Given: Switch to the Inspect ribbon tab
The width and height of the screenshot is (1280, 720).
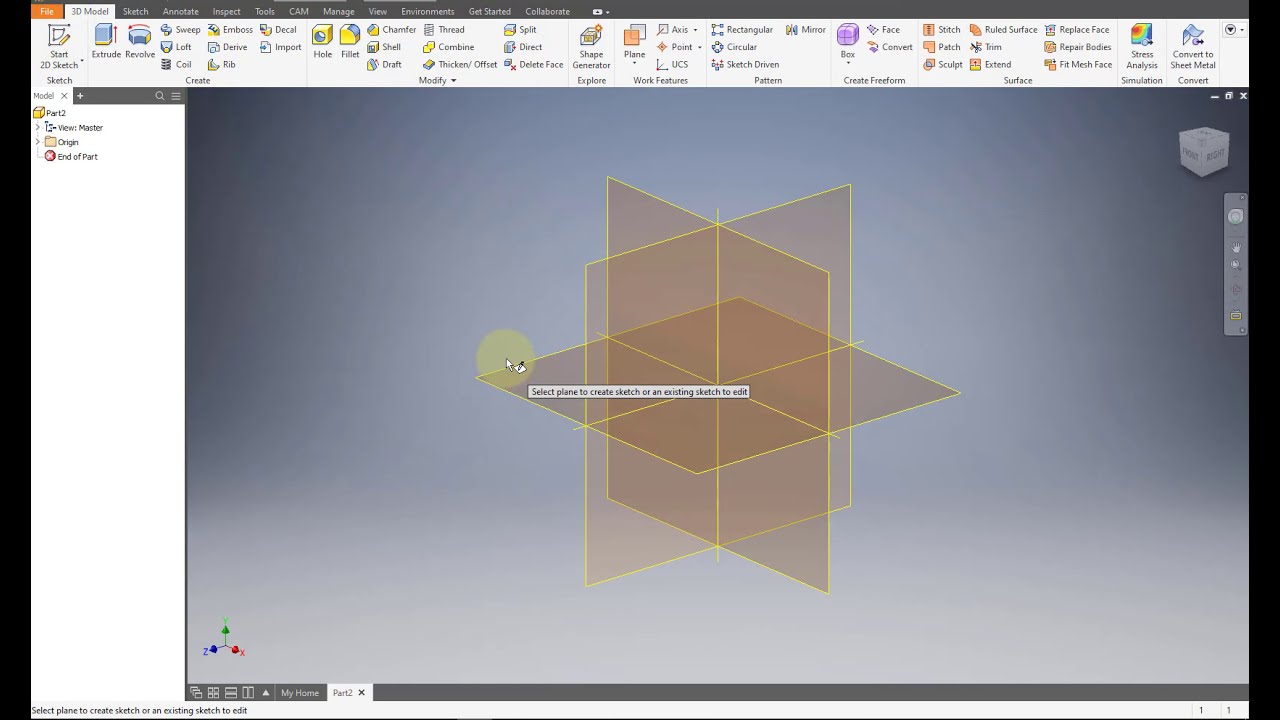Looking at the screenshot, I should [x=226, y=11].
